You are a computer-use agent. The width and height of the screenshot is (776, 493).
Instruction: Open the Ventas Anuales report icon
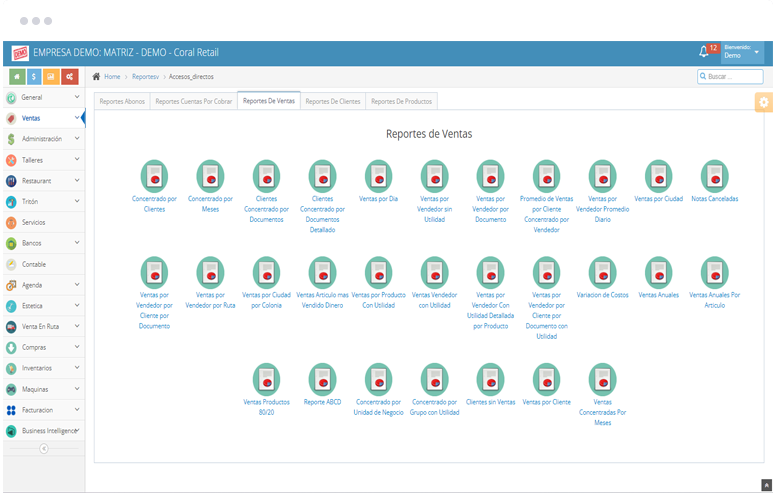point(659,273)
